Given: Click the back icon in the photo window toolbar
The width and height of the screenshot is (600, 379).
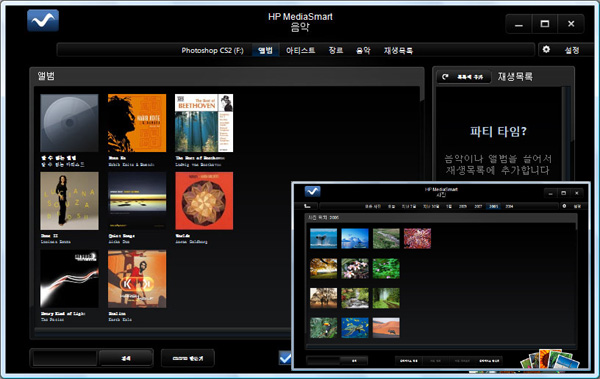Looking at the screenshot, I should click(x=307, y=206).
